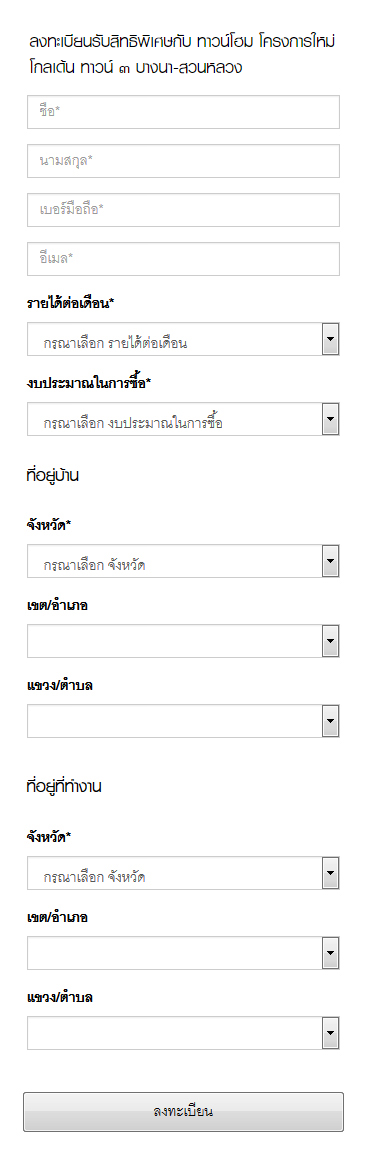Open home address จังหวัด province dropdown
Image resolution: width=370 pixels, height=1149 pixels.
coord(183,561)
